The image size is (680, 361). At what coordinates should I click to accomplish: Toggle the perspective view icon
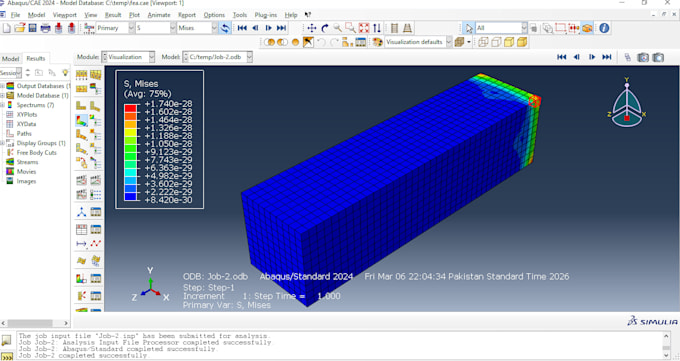[407, 28]
